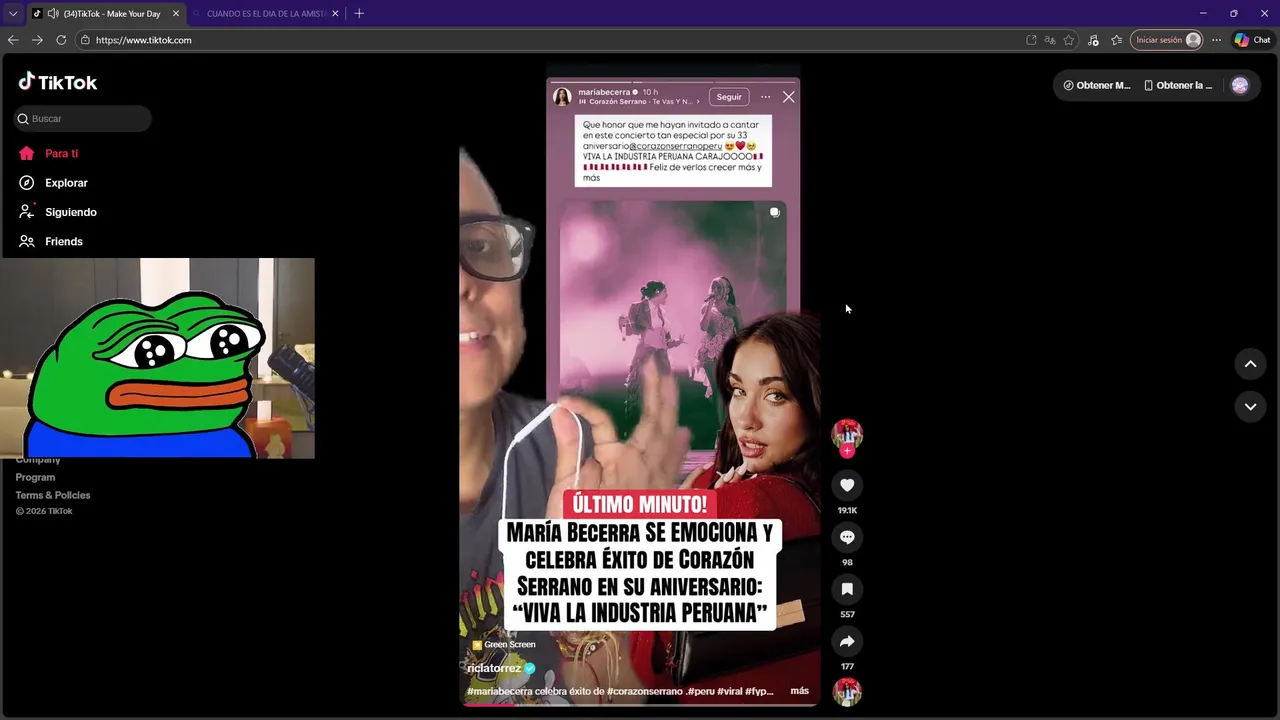Follow creator with red plus badge
Viewport: 1280px width, 720px height.
(847, 451)
